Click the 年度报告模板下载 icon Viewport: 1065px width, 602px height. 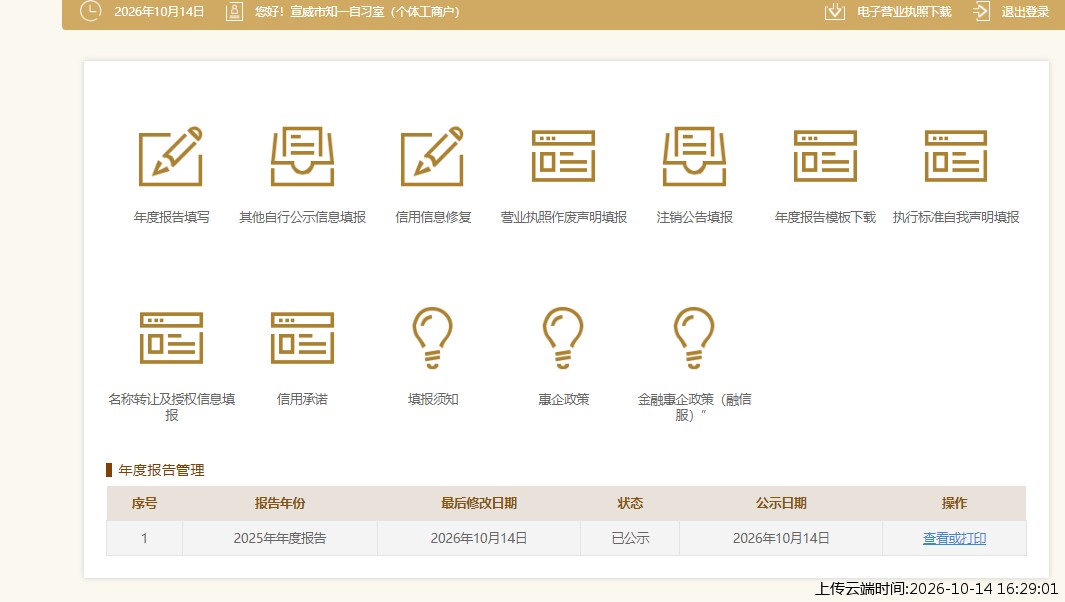coord(825,156)
